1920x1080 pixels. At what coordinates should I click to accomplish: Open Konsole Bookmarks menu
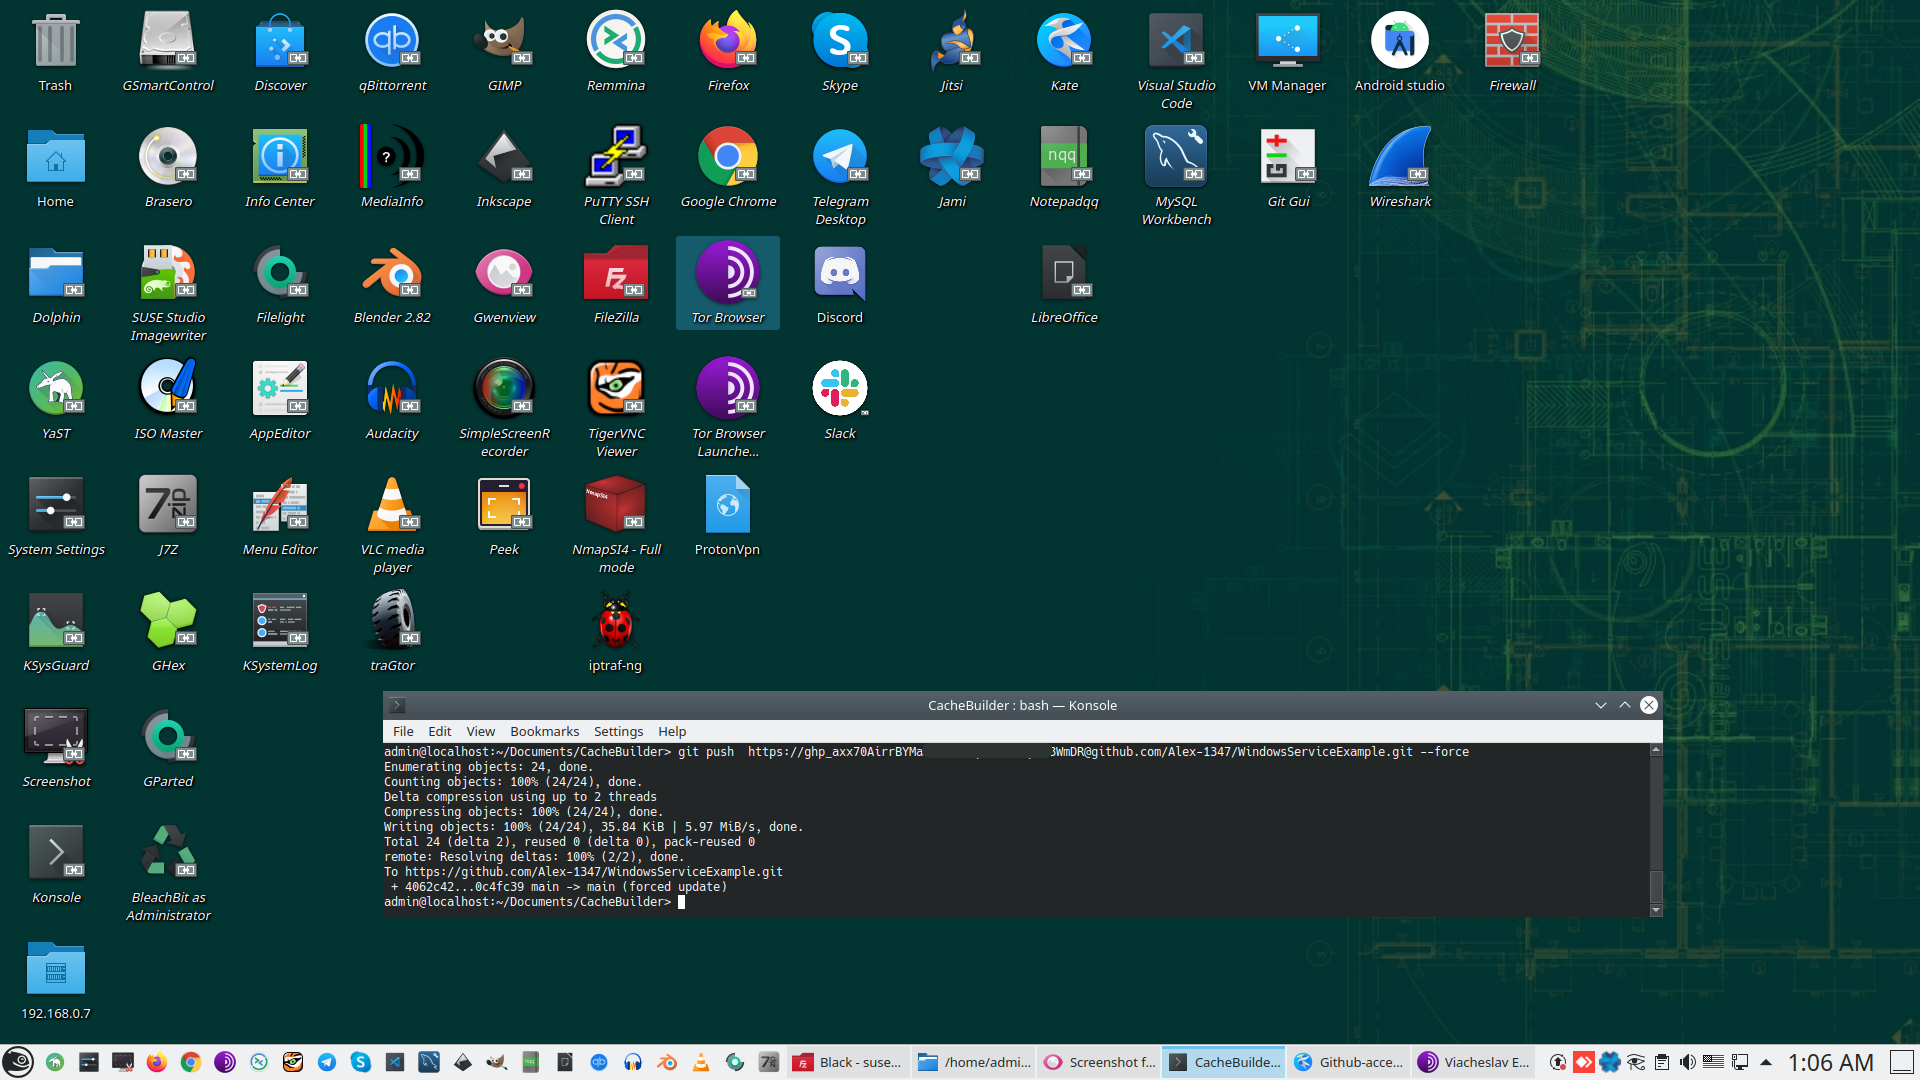coord(544,731)
